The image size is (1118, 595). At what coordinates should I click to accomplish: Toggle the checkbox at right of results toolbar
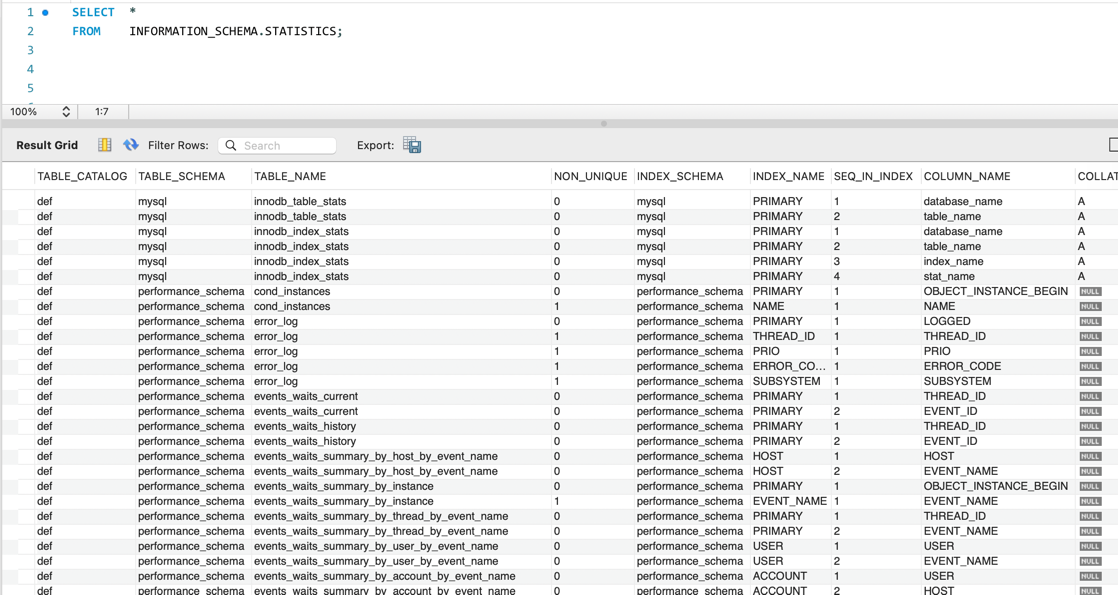(x=1113, y=145)
